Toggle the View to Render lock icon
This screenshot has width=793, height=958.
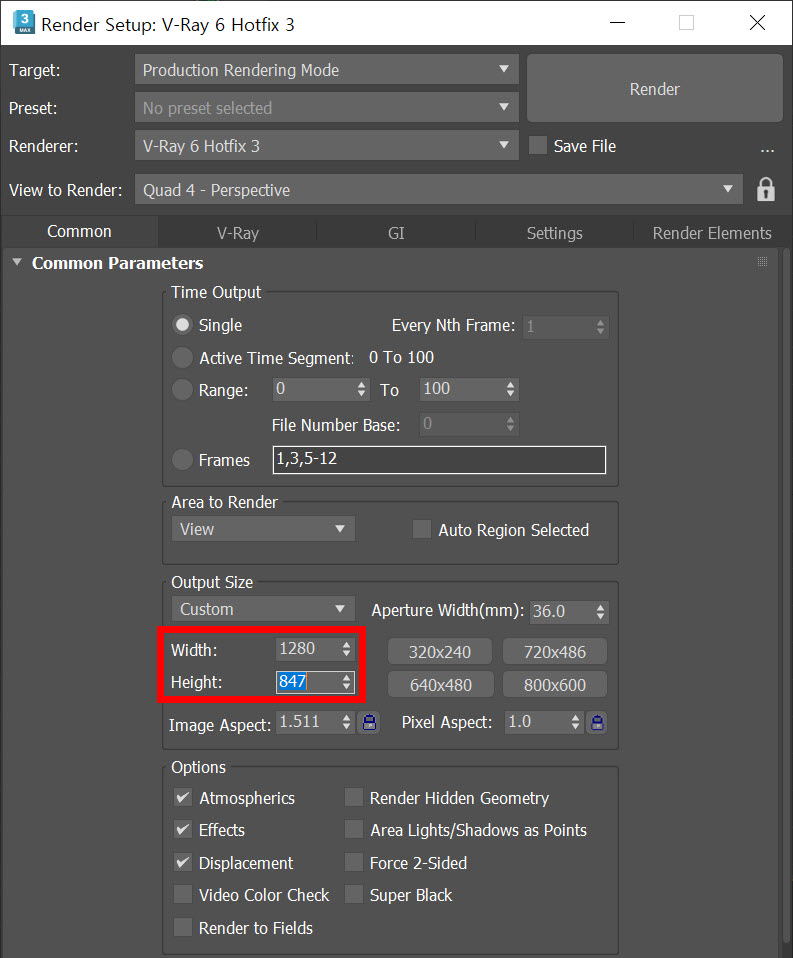(x=766, y=190)
